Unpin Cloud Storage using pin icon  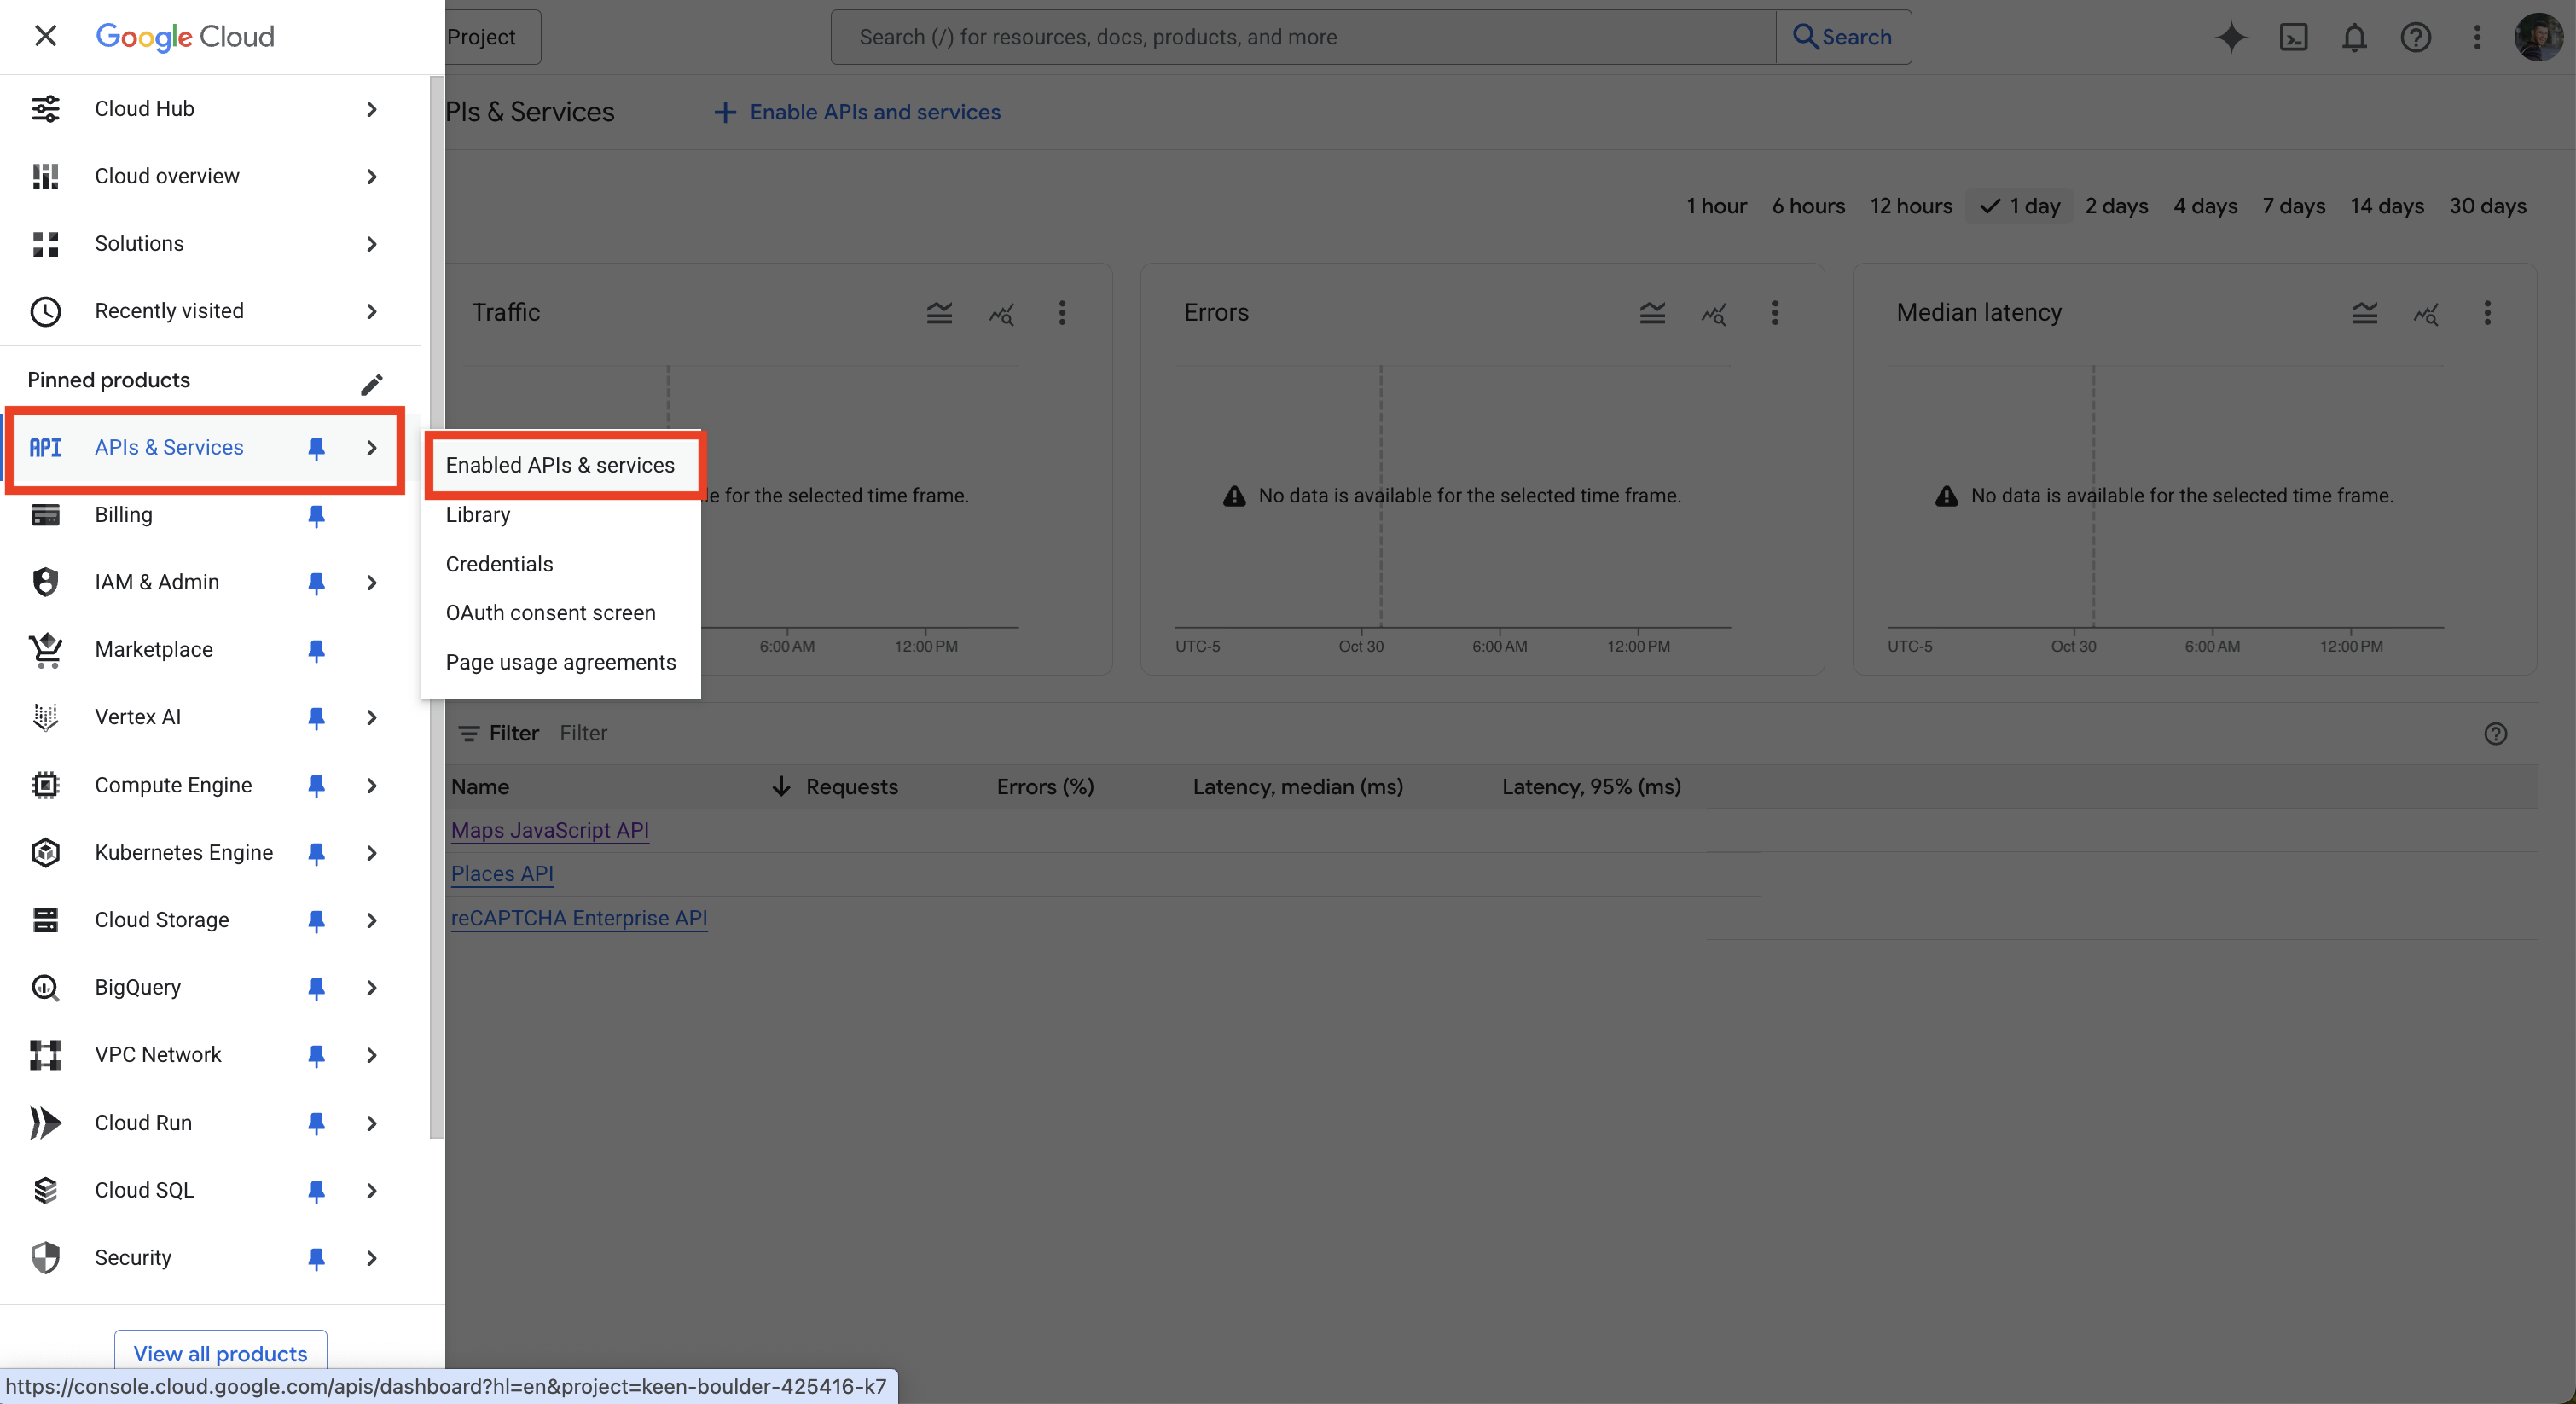pyautogui.click(x=316, y=920)
